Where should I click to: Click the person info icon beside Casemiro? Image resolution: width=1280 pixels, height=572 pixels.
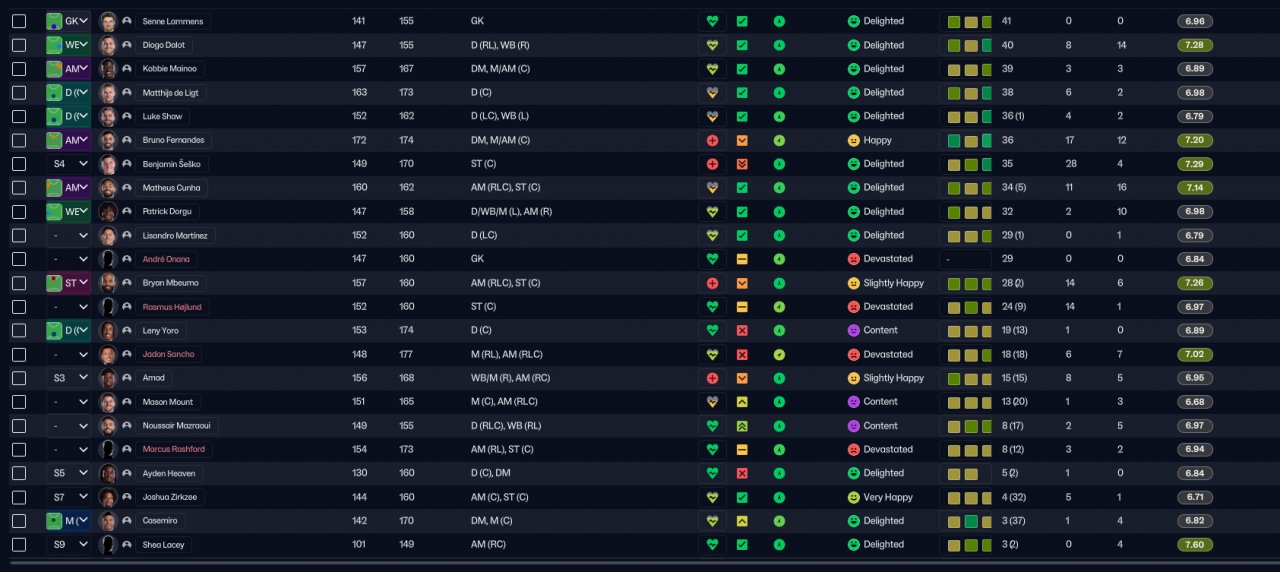(127, 521)
